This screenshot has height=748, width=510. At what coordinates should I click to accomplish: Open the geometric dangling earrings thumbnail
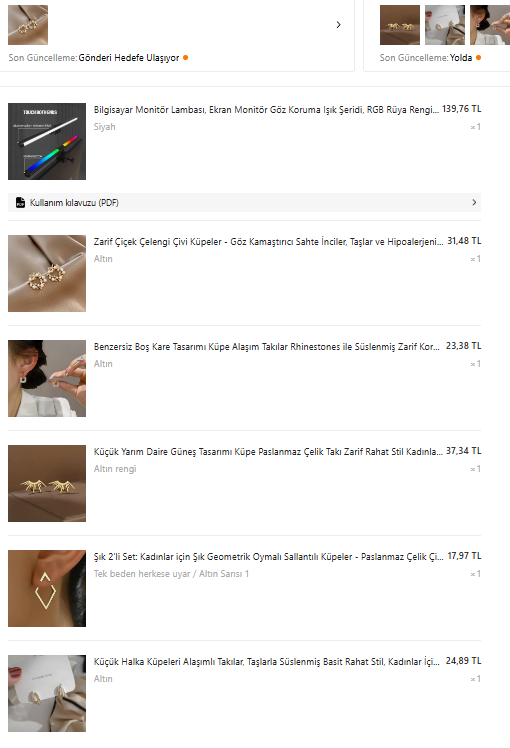point(47,588)
